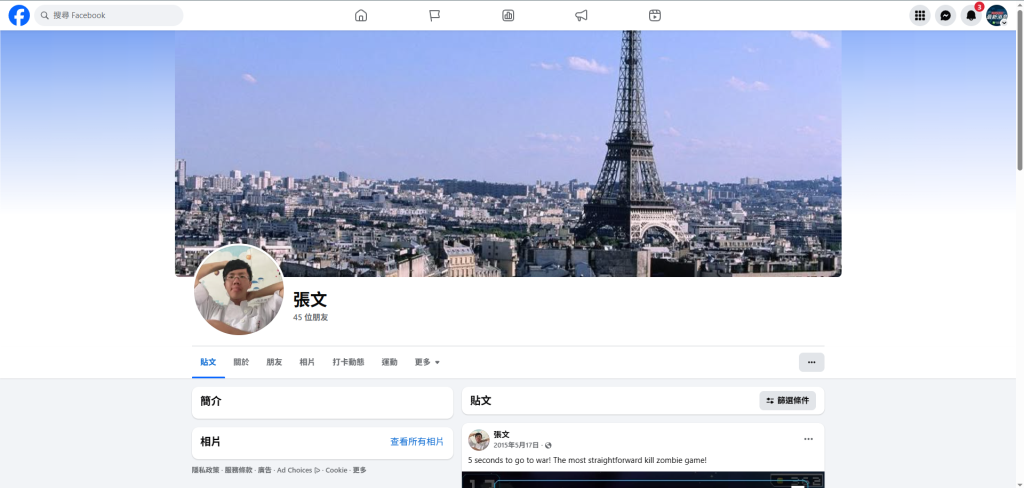Click the megaphone ads icon

581,15
